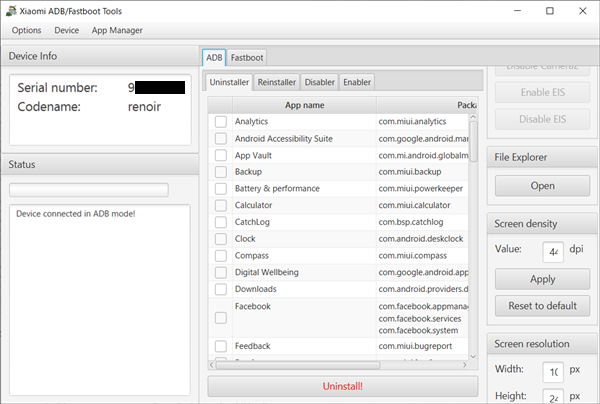This screenshot has width=600, height=404.
Task: Click the com.miui.powerkeeper package cell
Action: tap(423, 189)
